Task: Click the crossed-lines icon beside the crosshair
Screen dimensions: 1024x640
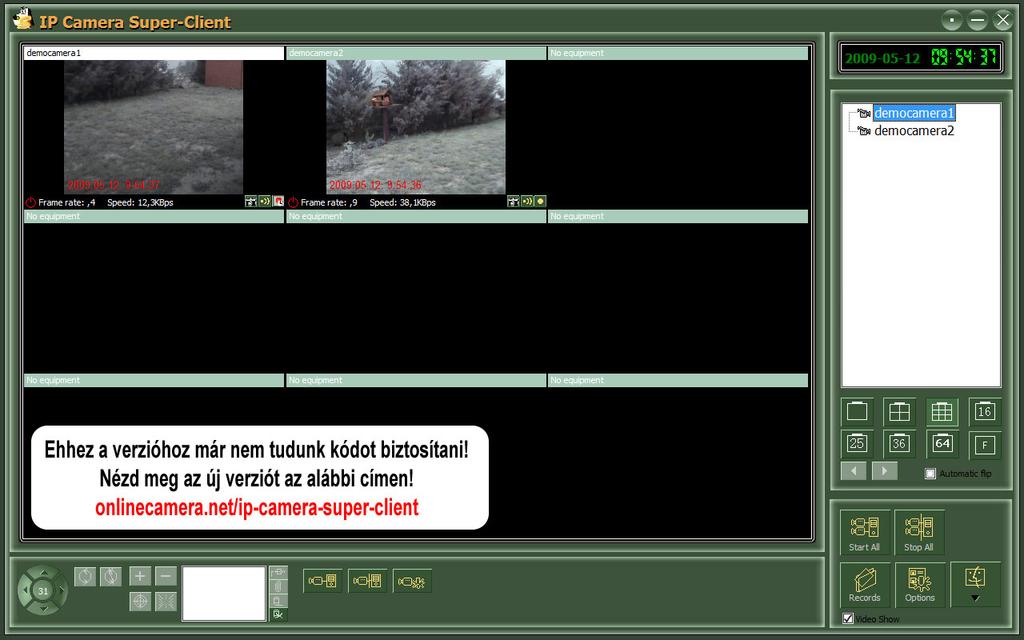Action: point(166,601)
